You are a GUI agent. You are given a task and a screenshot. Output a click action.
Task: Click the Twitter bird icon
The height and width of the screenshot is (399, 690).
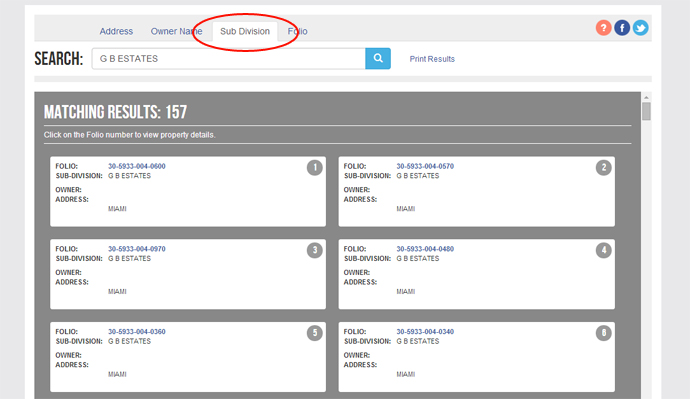click(x=640, y=28)
